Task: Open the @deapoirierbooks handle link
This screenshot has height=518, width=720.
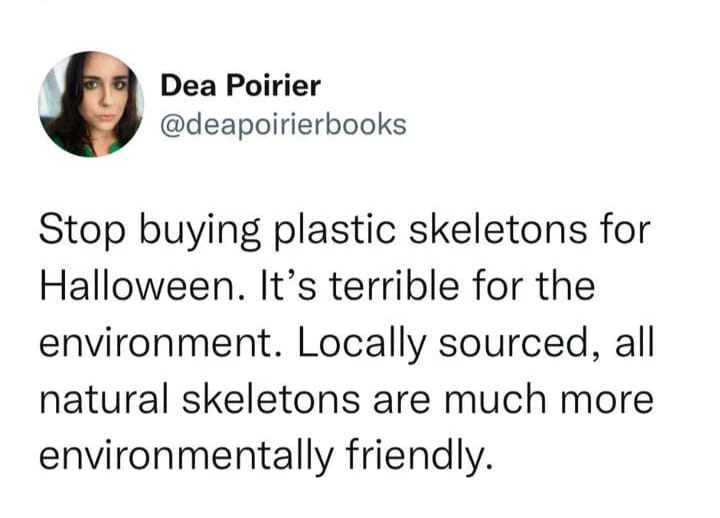Action: point(283,124)
